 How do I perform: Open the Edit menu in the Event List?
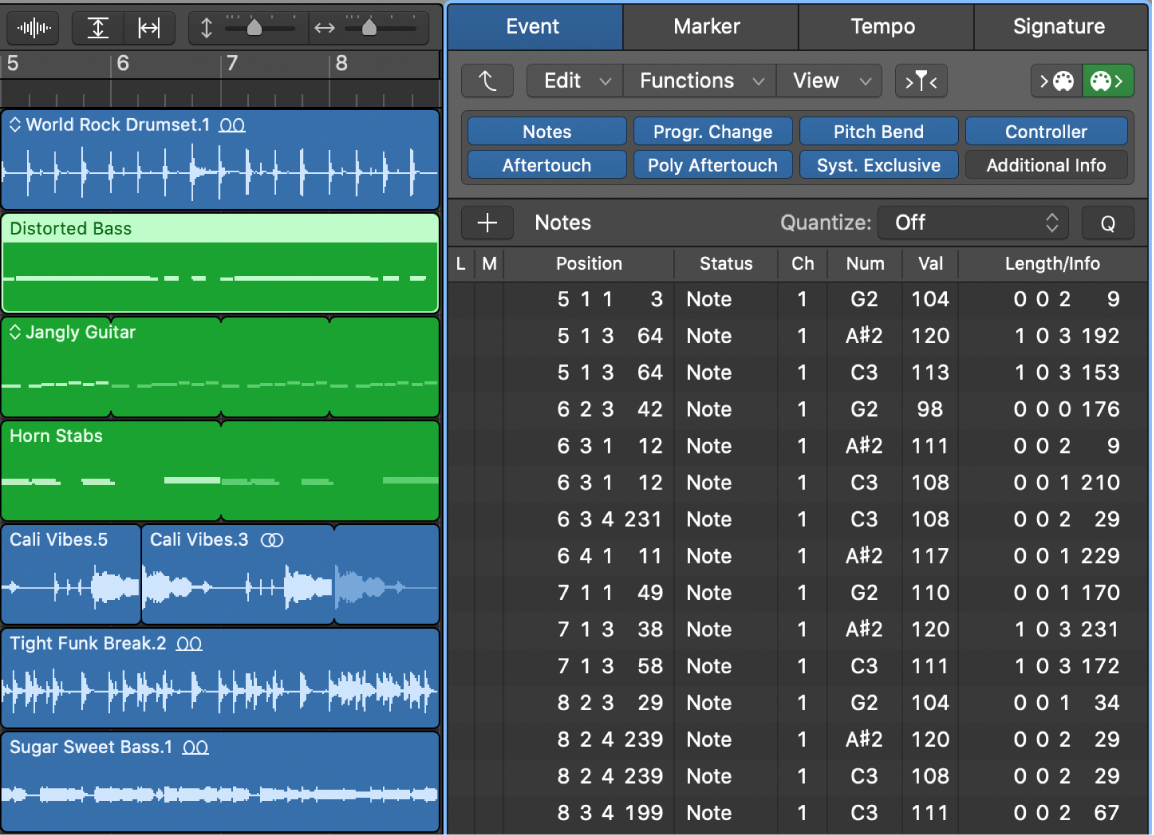573,80
